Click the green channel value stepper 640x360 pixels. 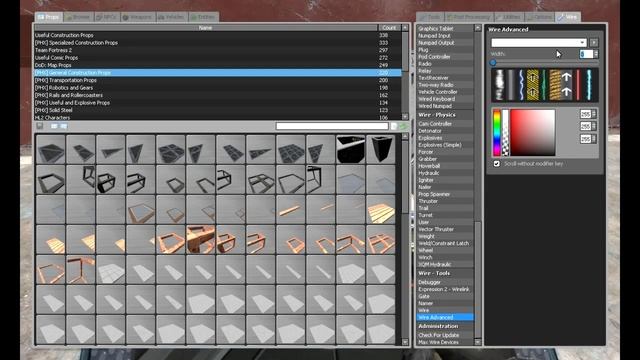[x=594, y=127]
